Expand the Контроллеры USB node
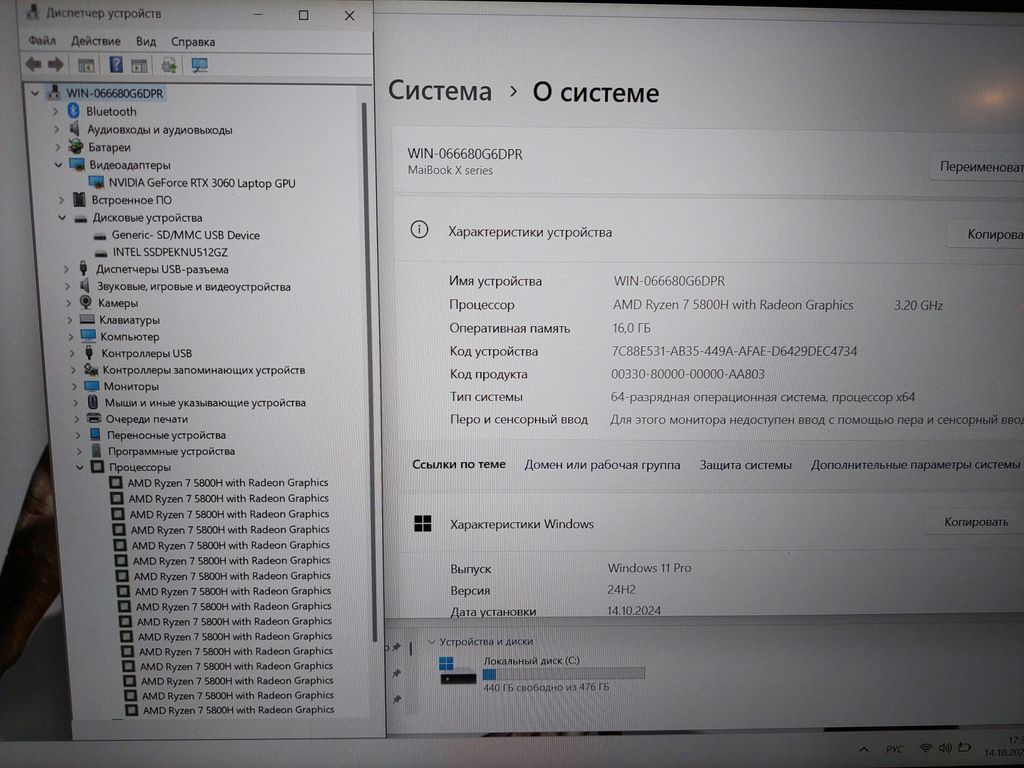This screenshot has height=768, width=1024. 72,353
